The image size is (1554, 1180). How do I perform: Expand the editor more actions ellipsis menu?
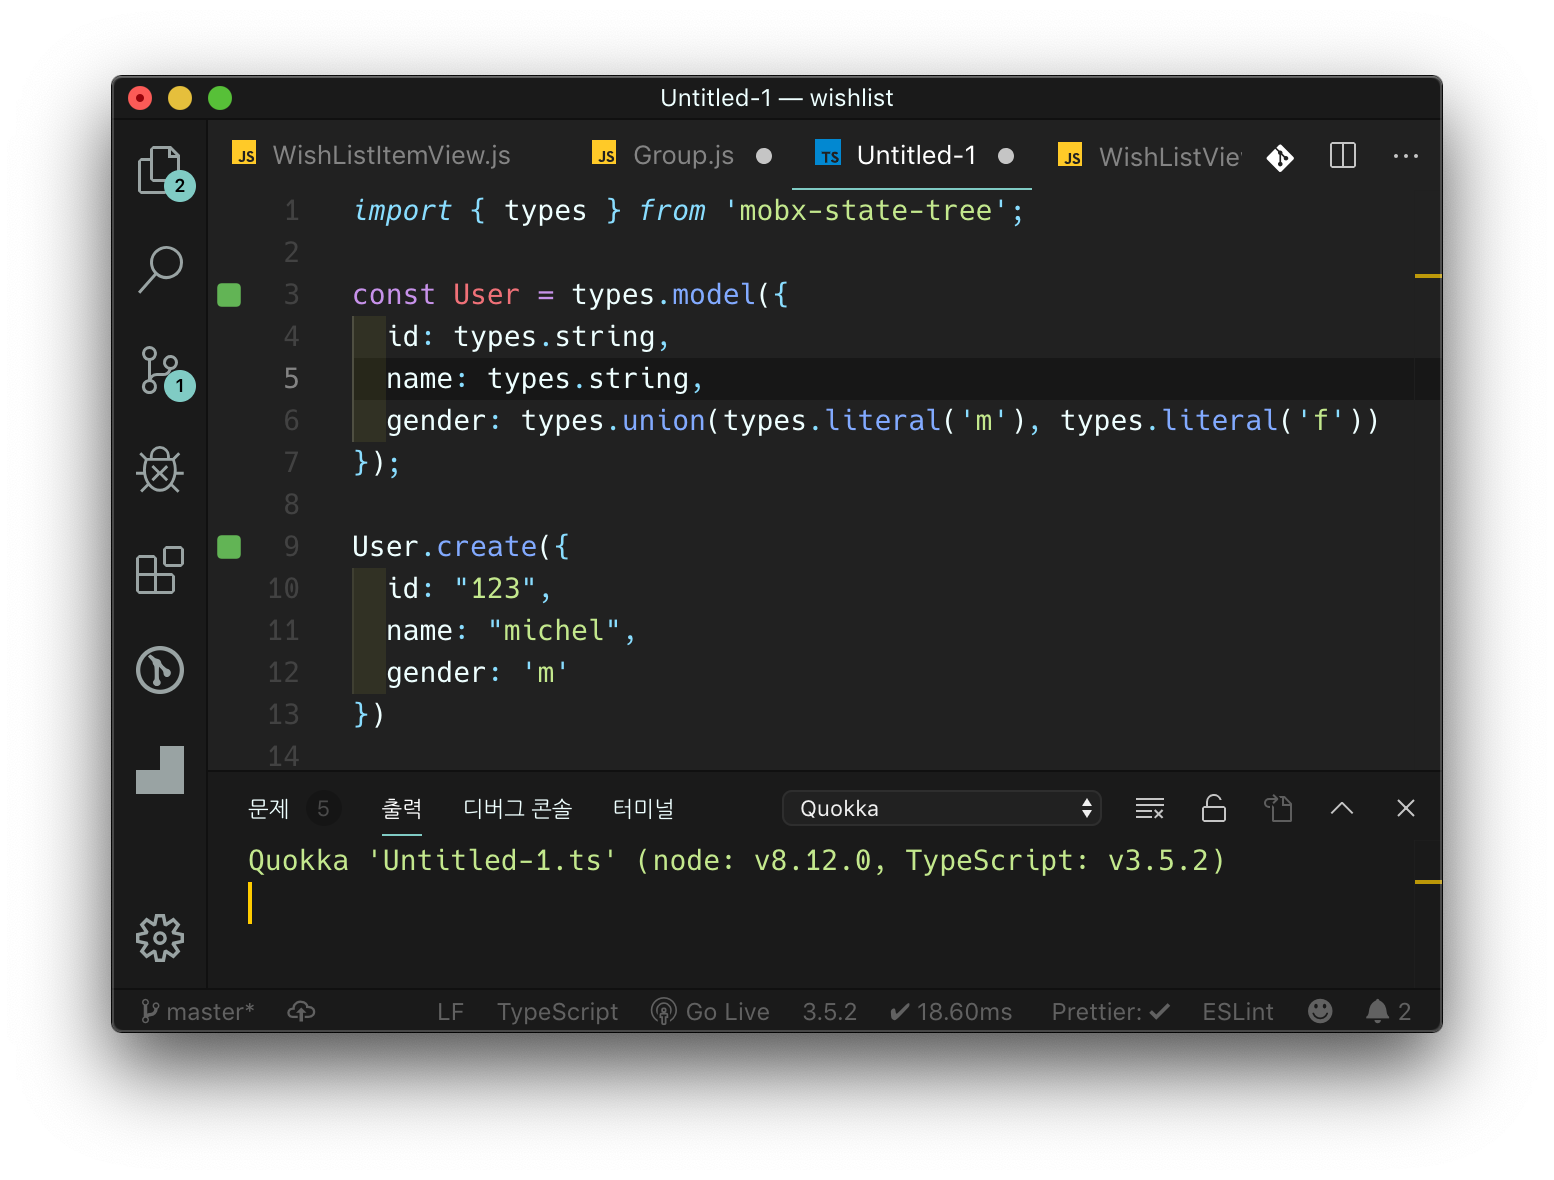pyautogui.click(x=1405, y=156)
